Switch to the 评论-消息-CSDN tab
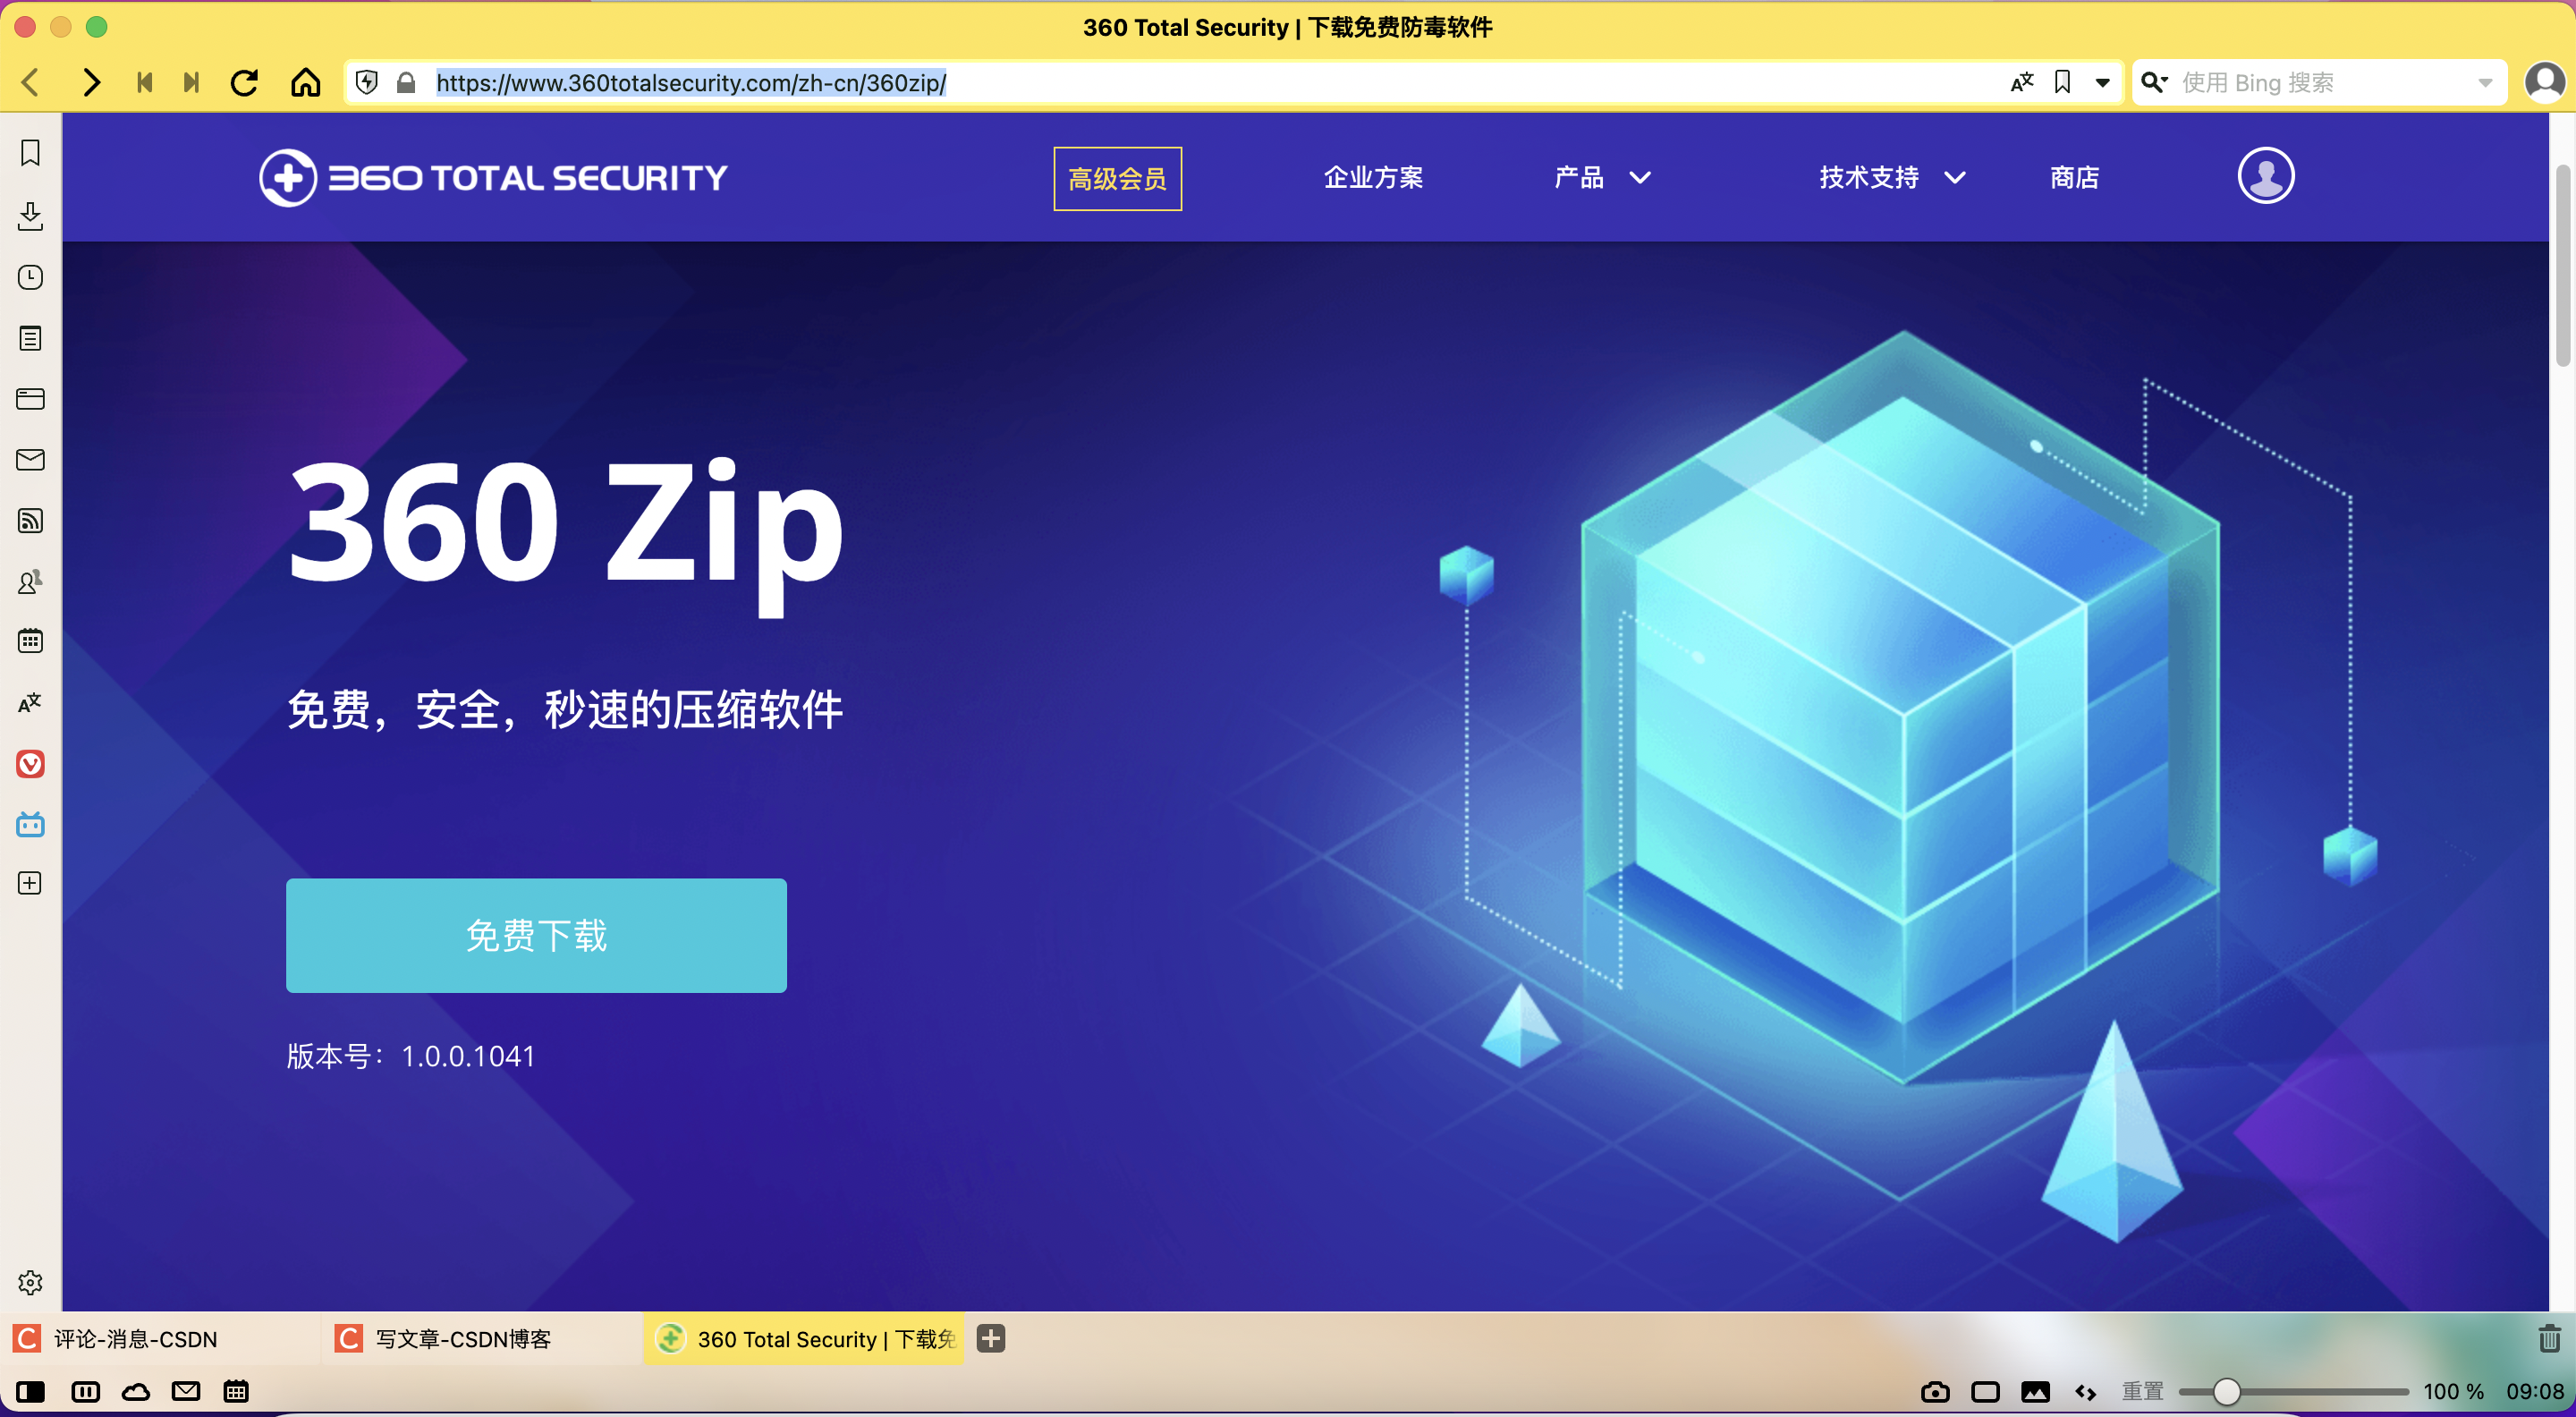Viewport: 2576px width, 1417px height. click(x=160, y=1338)
